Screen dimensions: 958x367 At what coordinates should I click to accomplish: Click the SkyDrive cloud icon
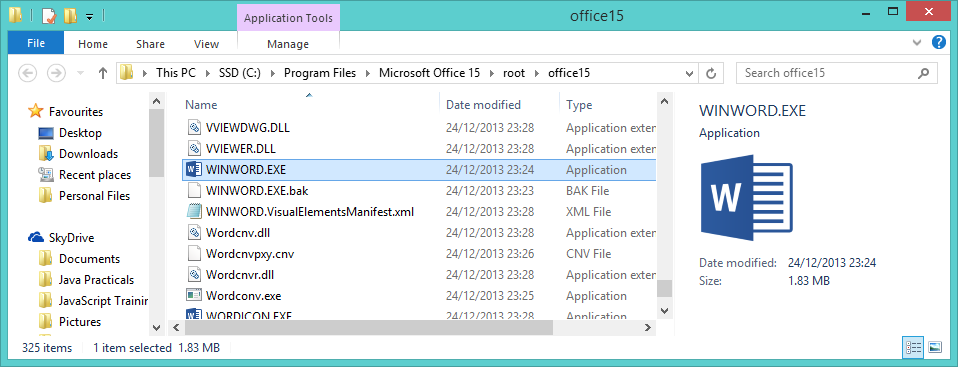[x=36, y=238]
